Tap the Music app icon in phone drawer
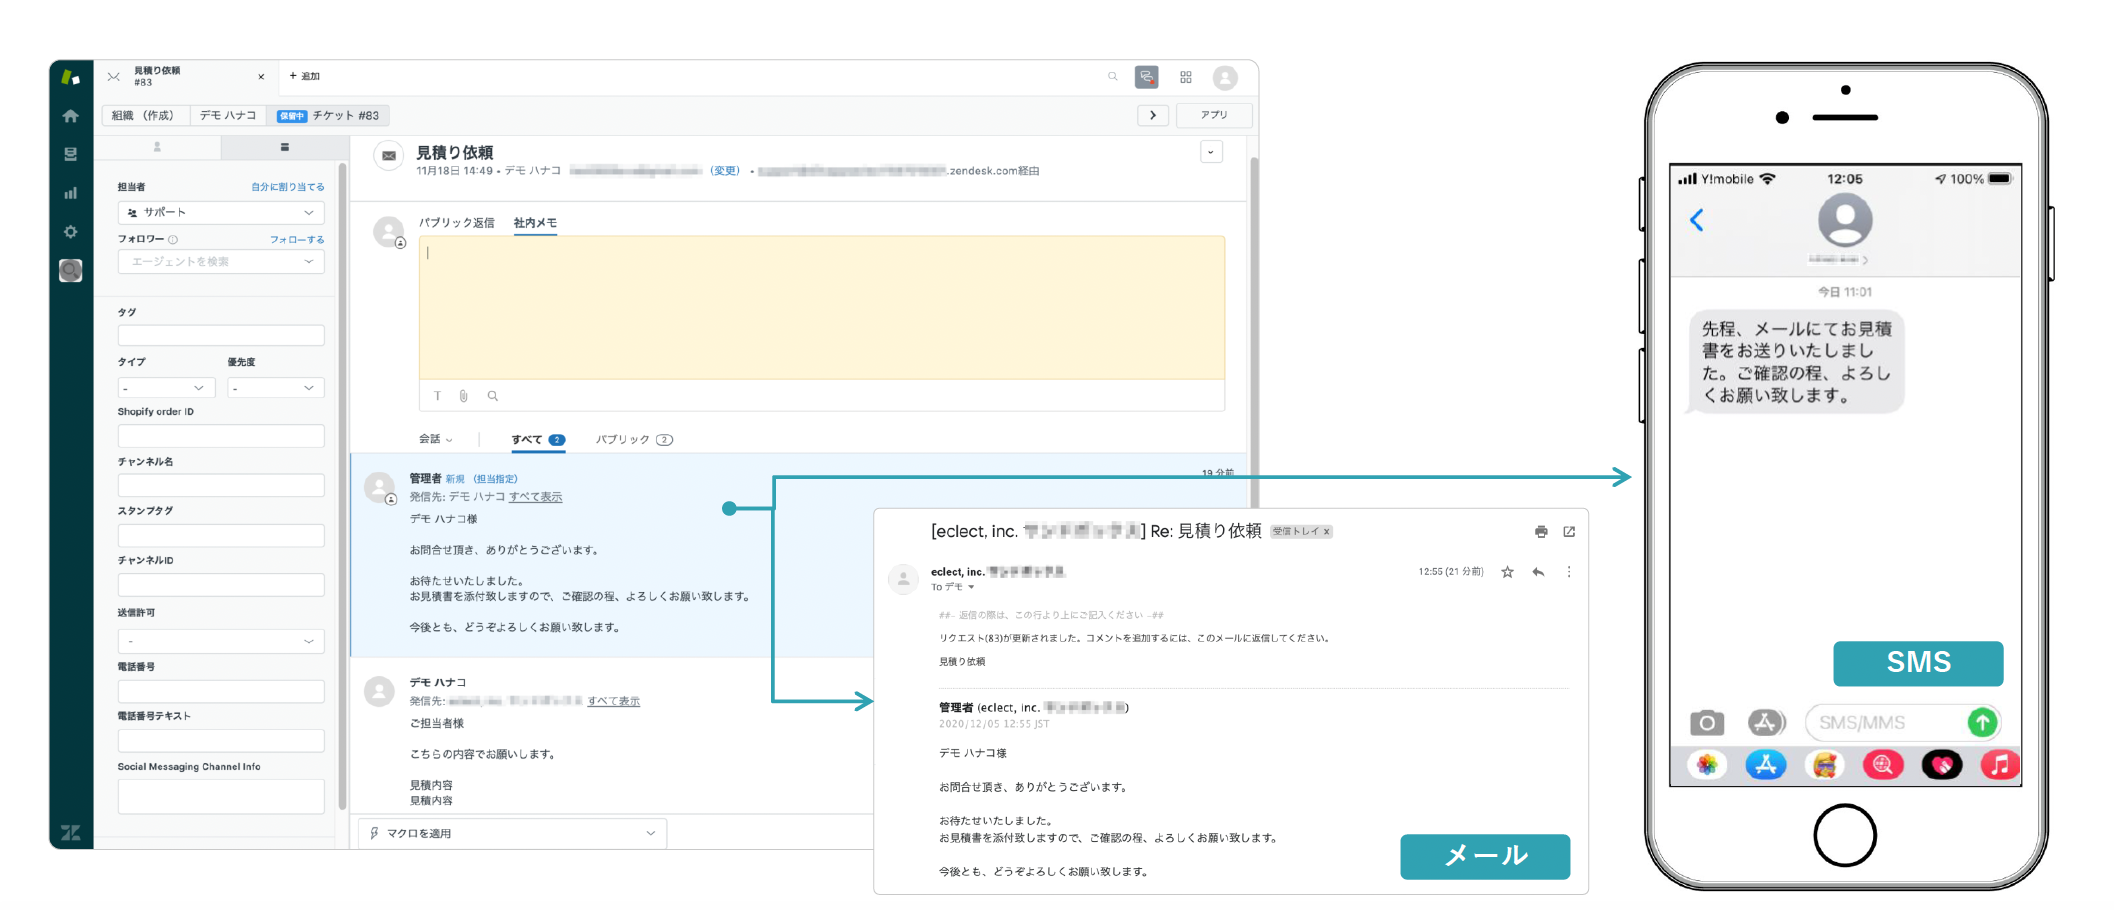This screenshot has width=2114, height=910. coord(2000,765)
